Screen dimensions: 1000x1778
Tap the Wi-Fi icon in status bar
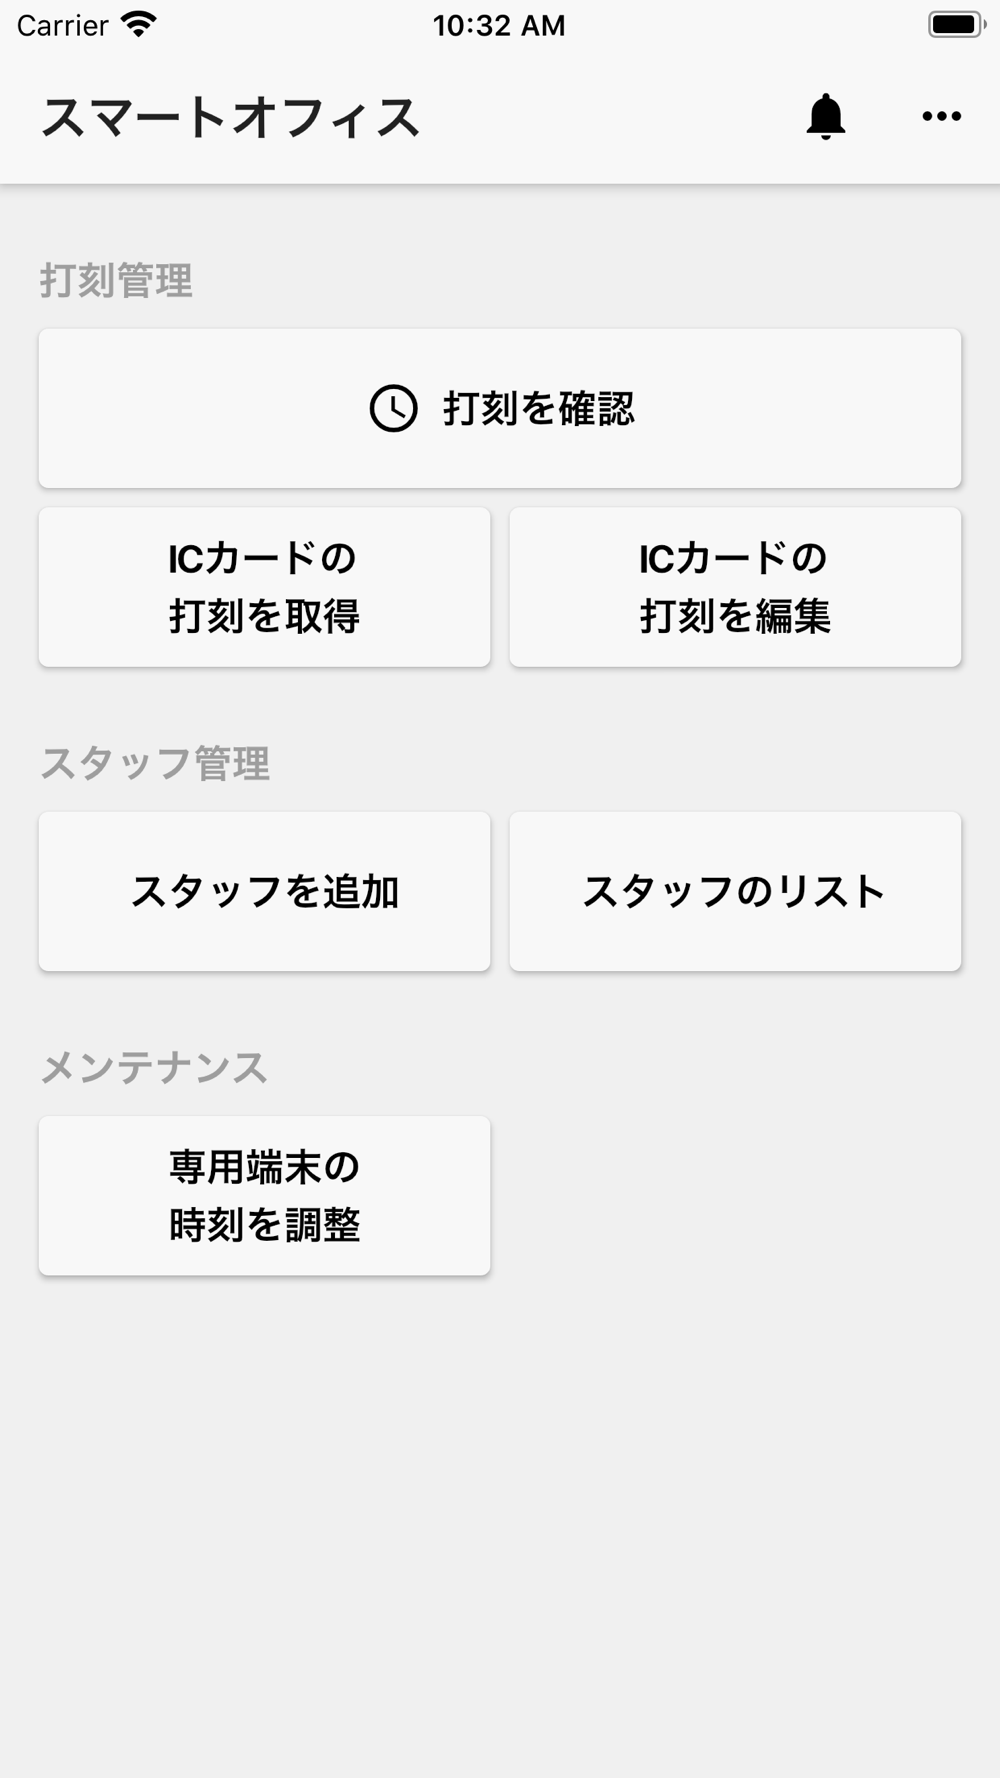[138, 24]
